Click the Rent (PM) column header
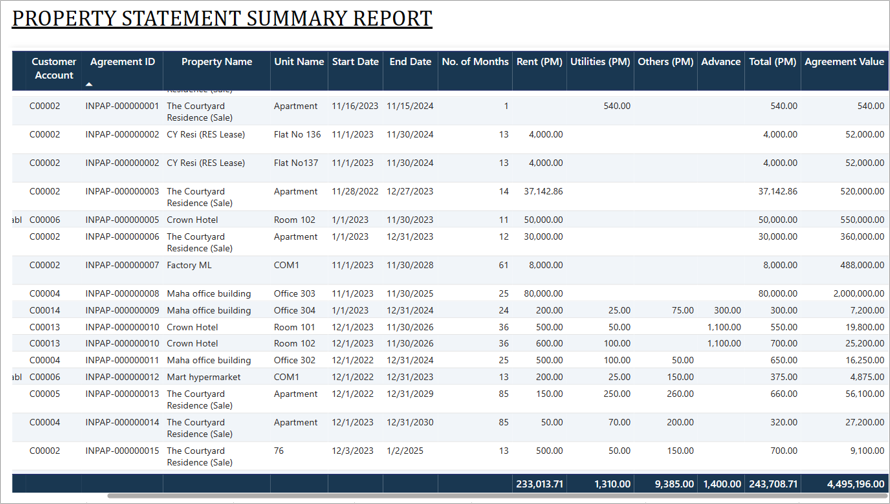The image size is (890, 504). tap(539, 61)
